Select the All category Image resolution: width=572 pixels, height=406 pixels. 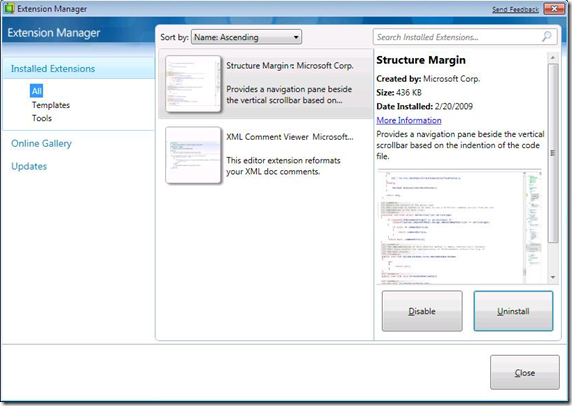tap(36, 91)
